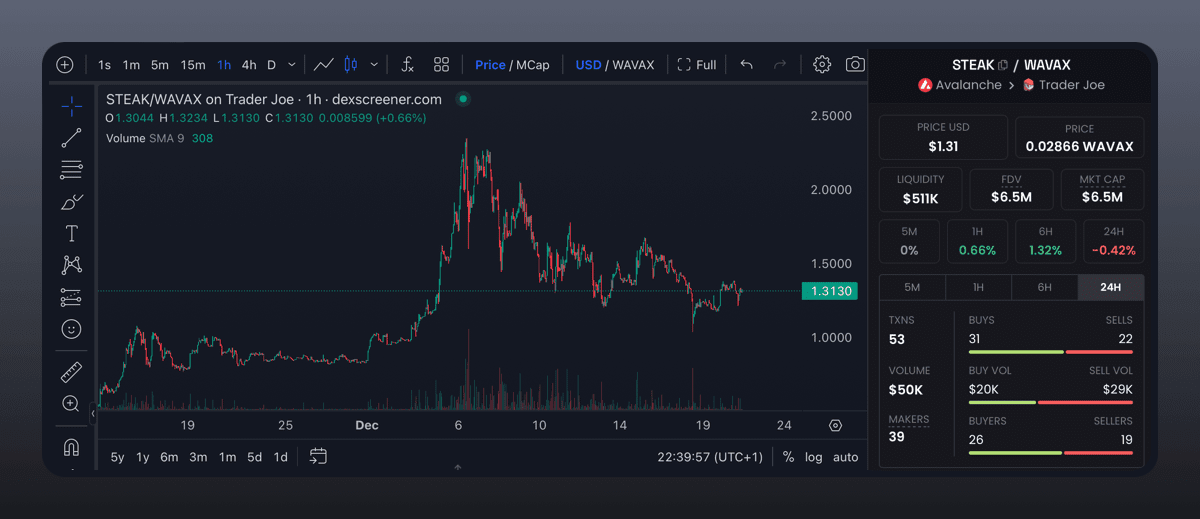This screenshot has height=519, width=1200.
Task: Set the interval to 4h
Action: [249, 65]
